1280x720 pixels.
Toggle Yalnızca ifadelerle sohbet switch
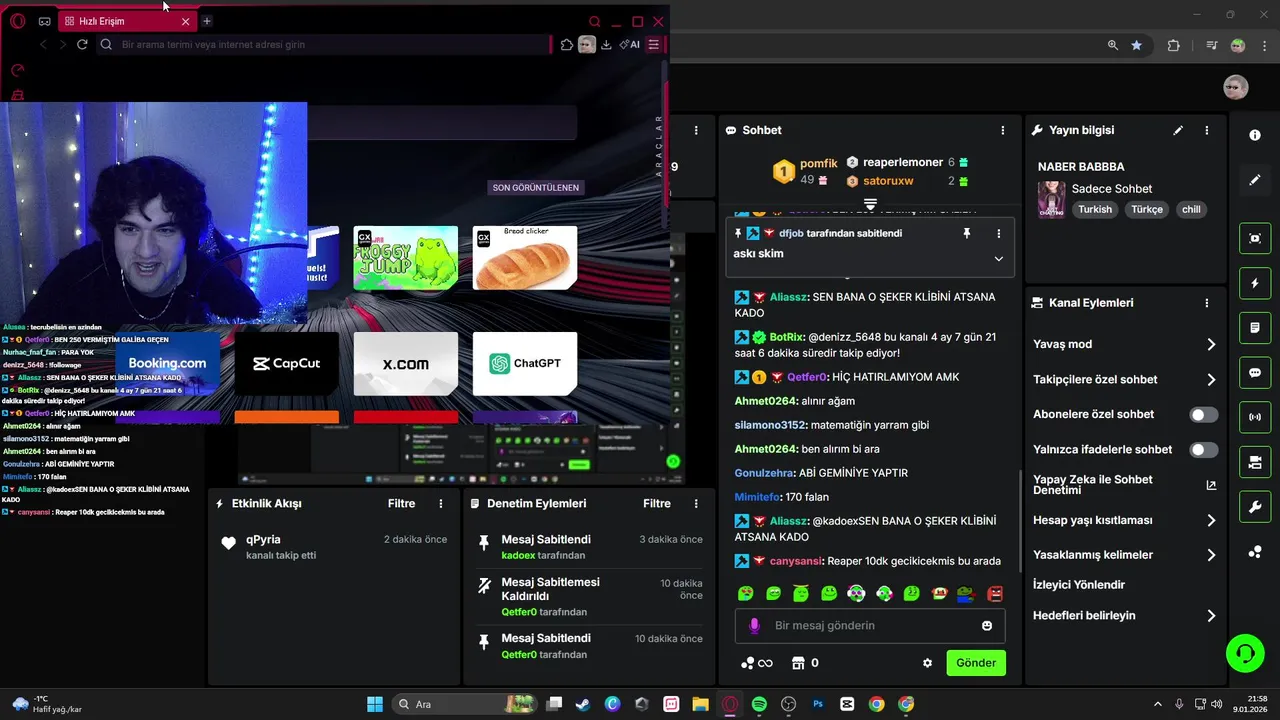coord(1204,450)
